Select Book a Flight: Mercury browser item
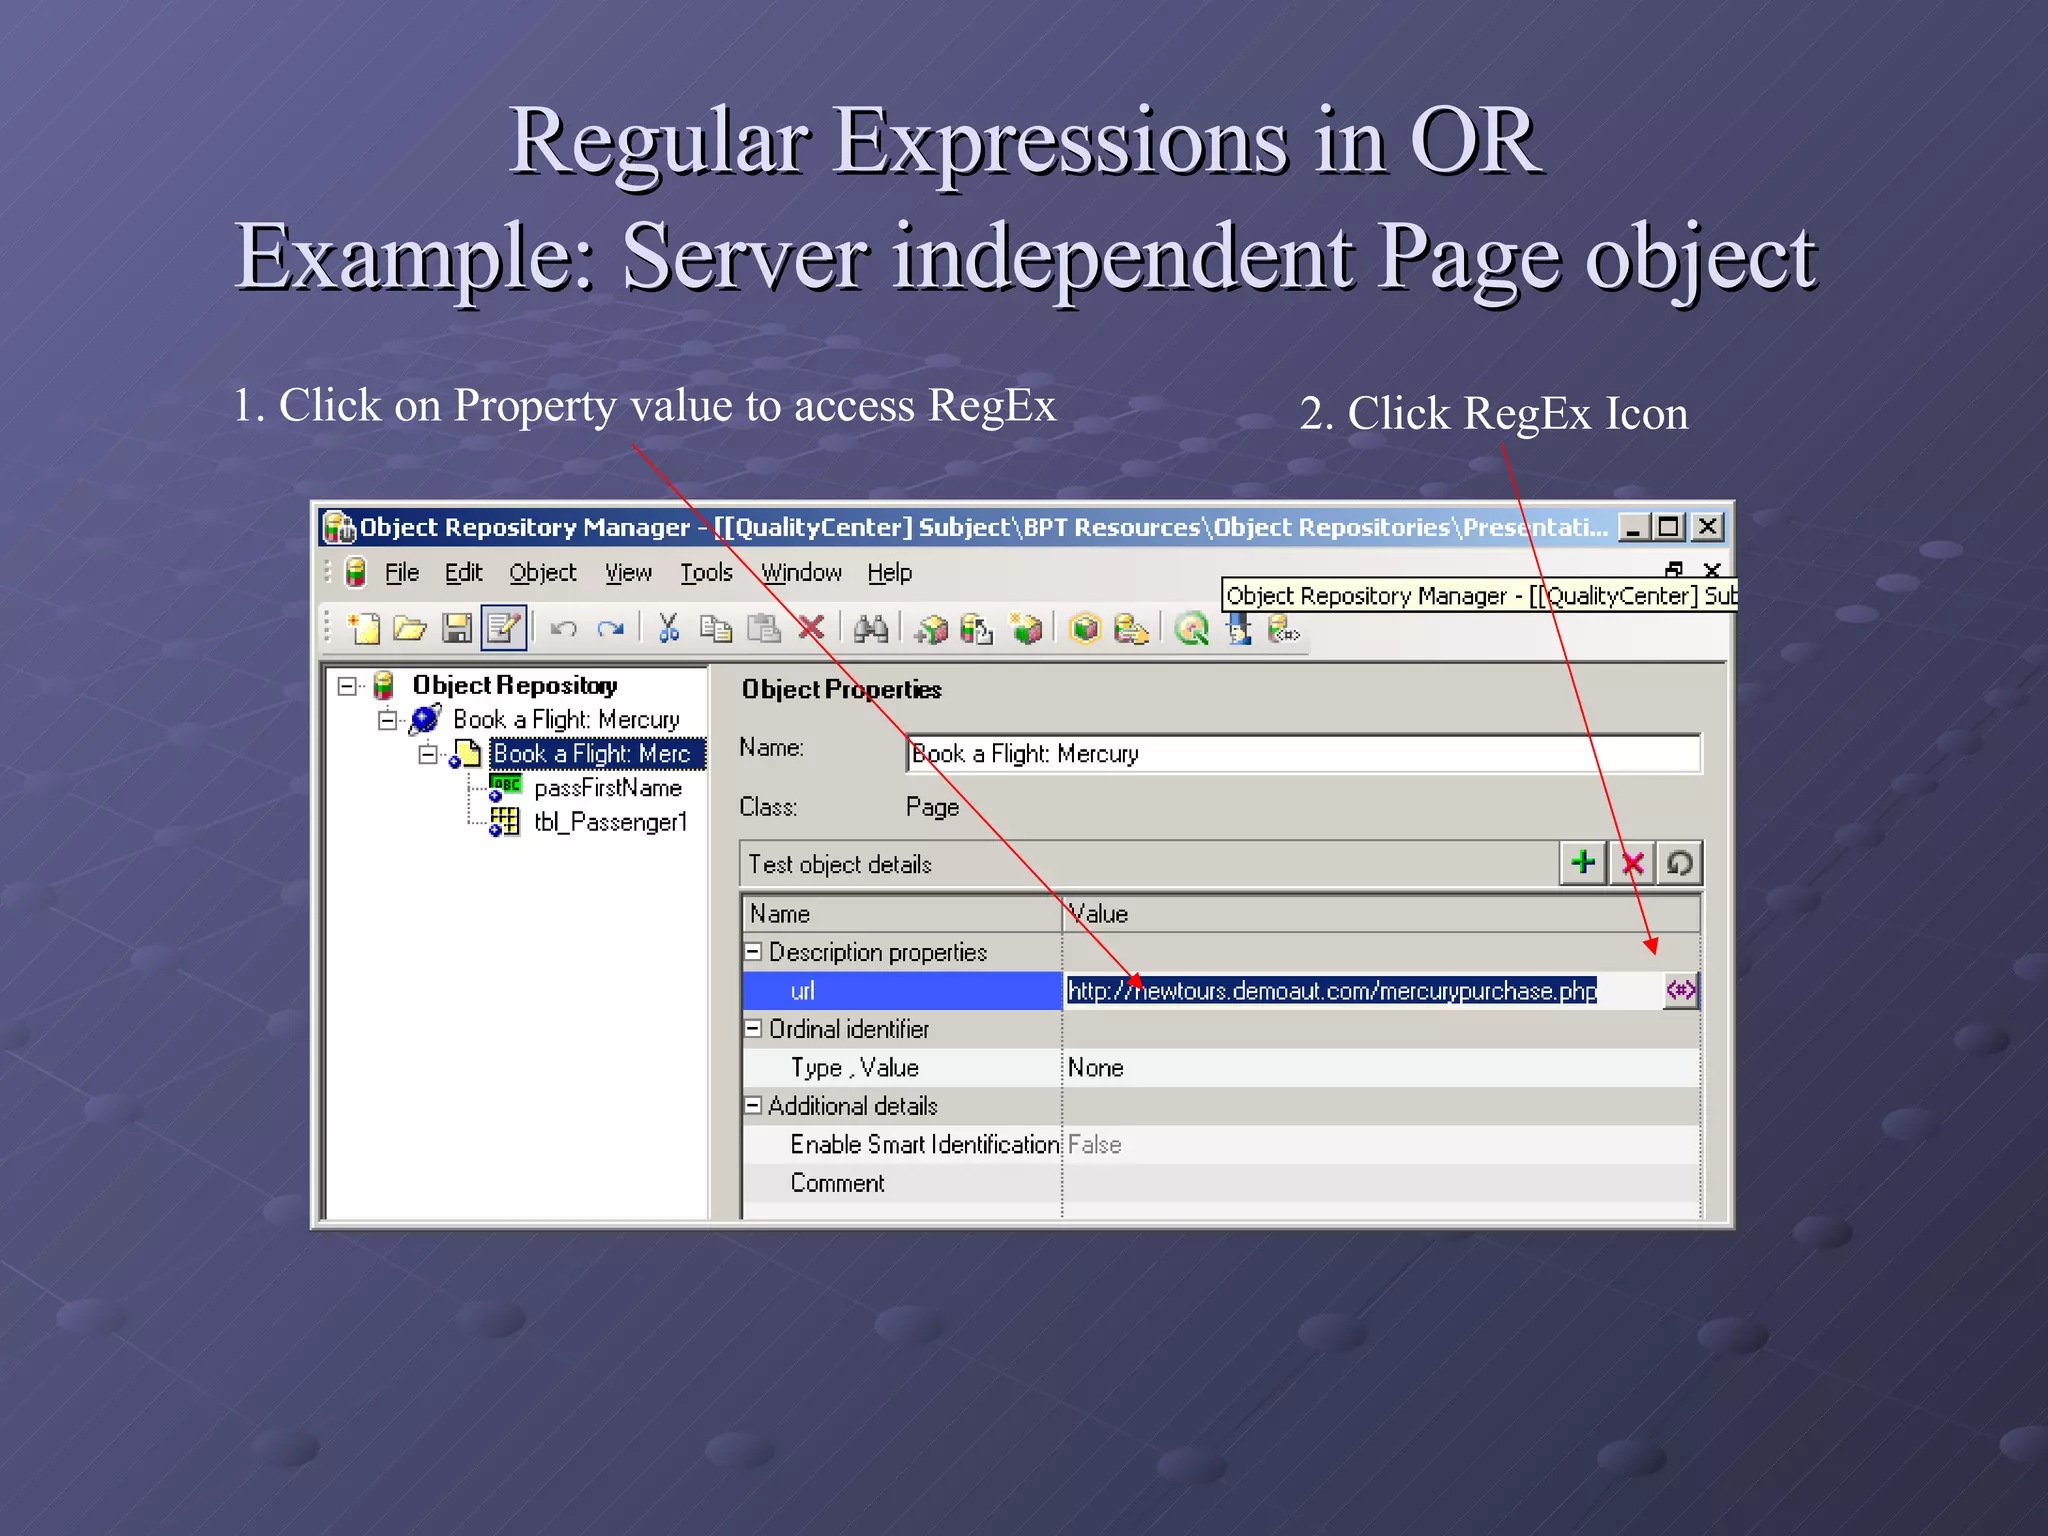The image size is (2048, 1536). pos(566,720)
